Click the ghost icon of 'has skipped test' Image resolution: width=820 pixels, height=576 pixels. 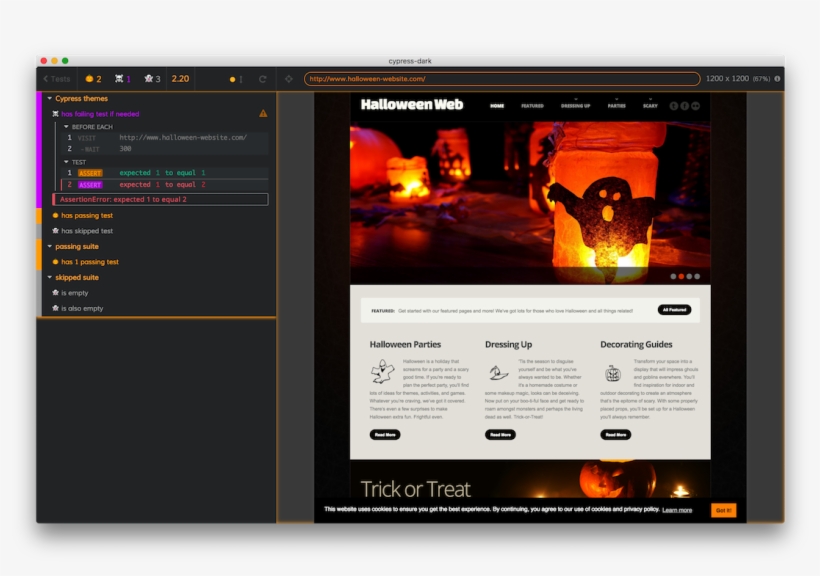[55, 231]
